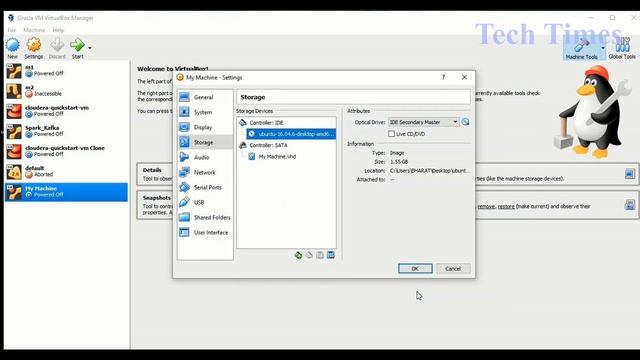Select the Spark_Kafka machine
Image resolution: width=640 pixels, height=360 pixels.
coord(66,131)
